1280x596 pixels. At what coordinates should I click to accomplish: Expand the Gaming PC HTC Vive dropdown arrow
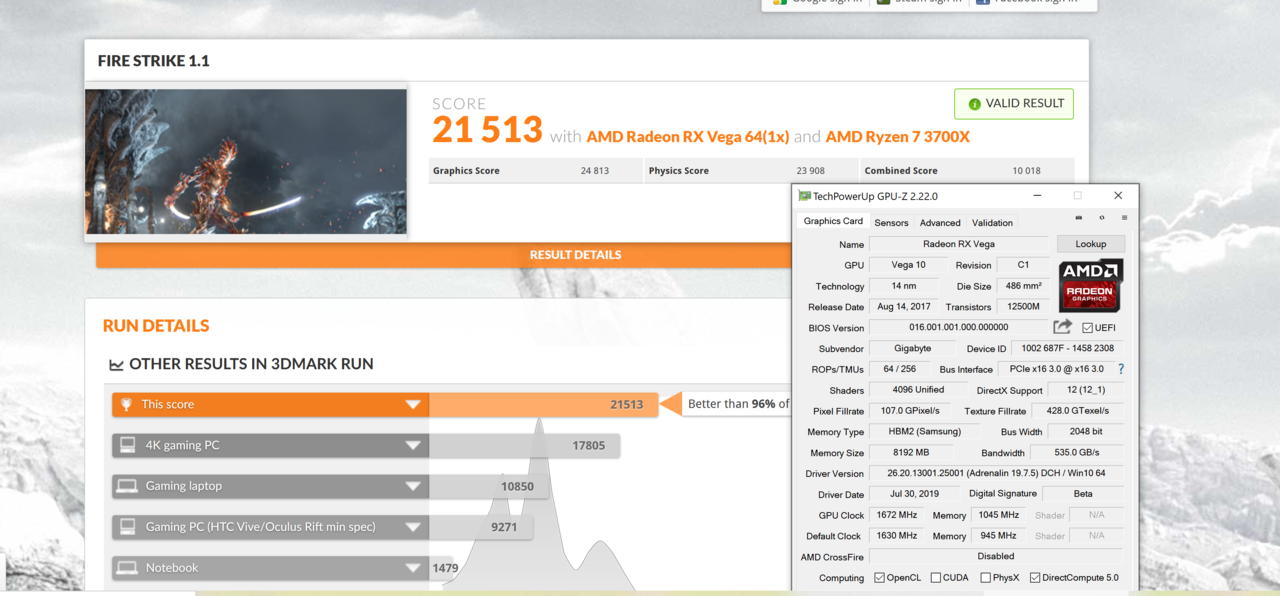tap(412, 528)
